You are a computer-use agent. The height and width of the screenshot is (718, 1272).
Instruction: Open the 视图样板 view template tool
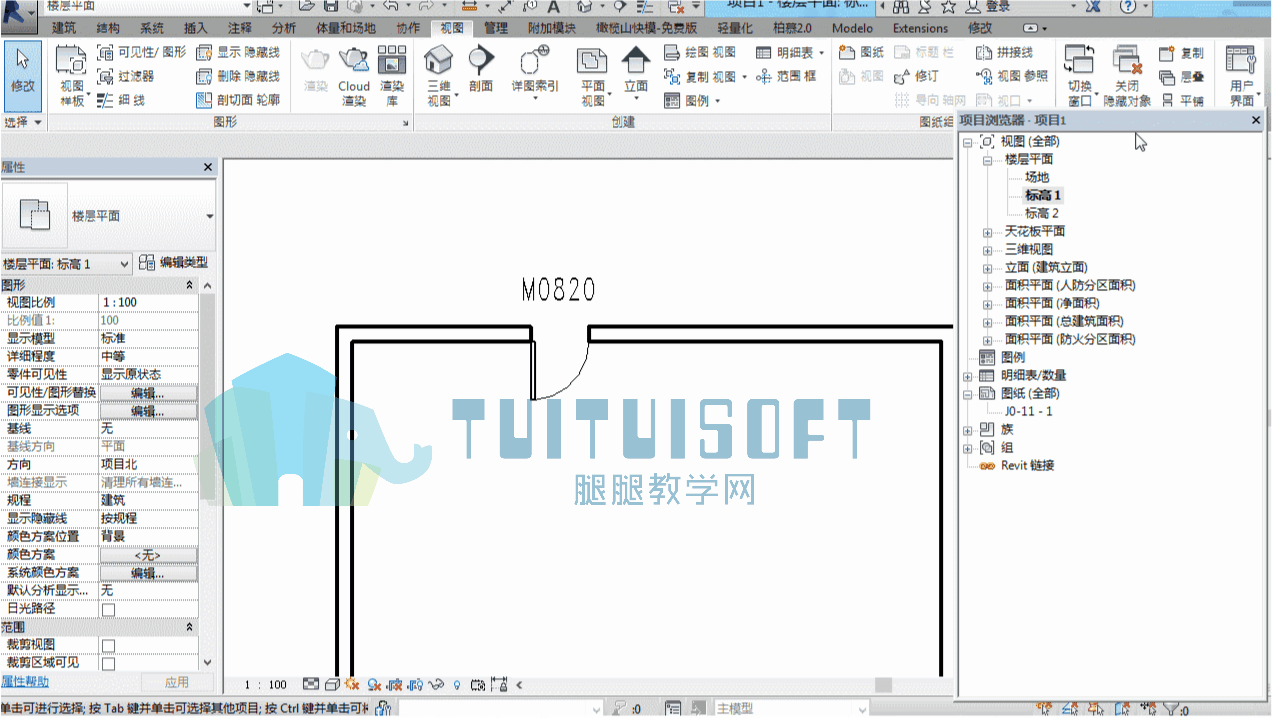coord(71,77)
